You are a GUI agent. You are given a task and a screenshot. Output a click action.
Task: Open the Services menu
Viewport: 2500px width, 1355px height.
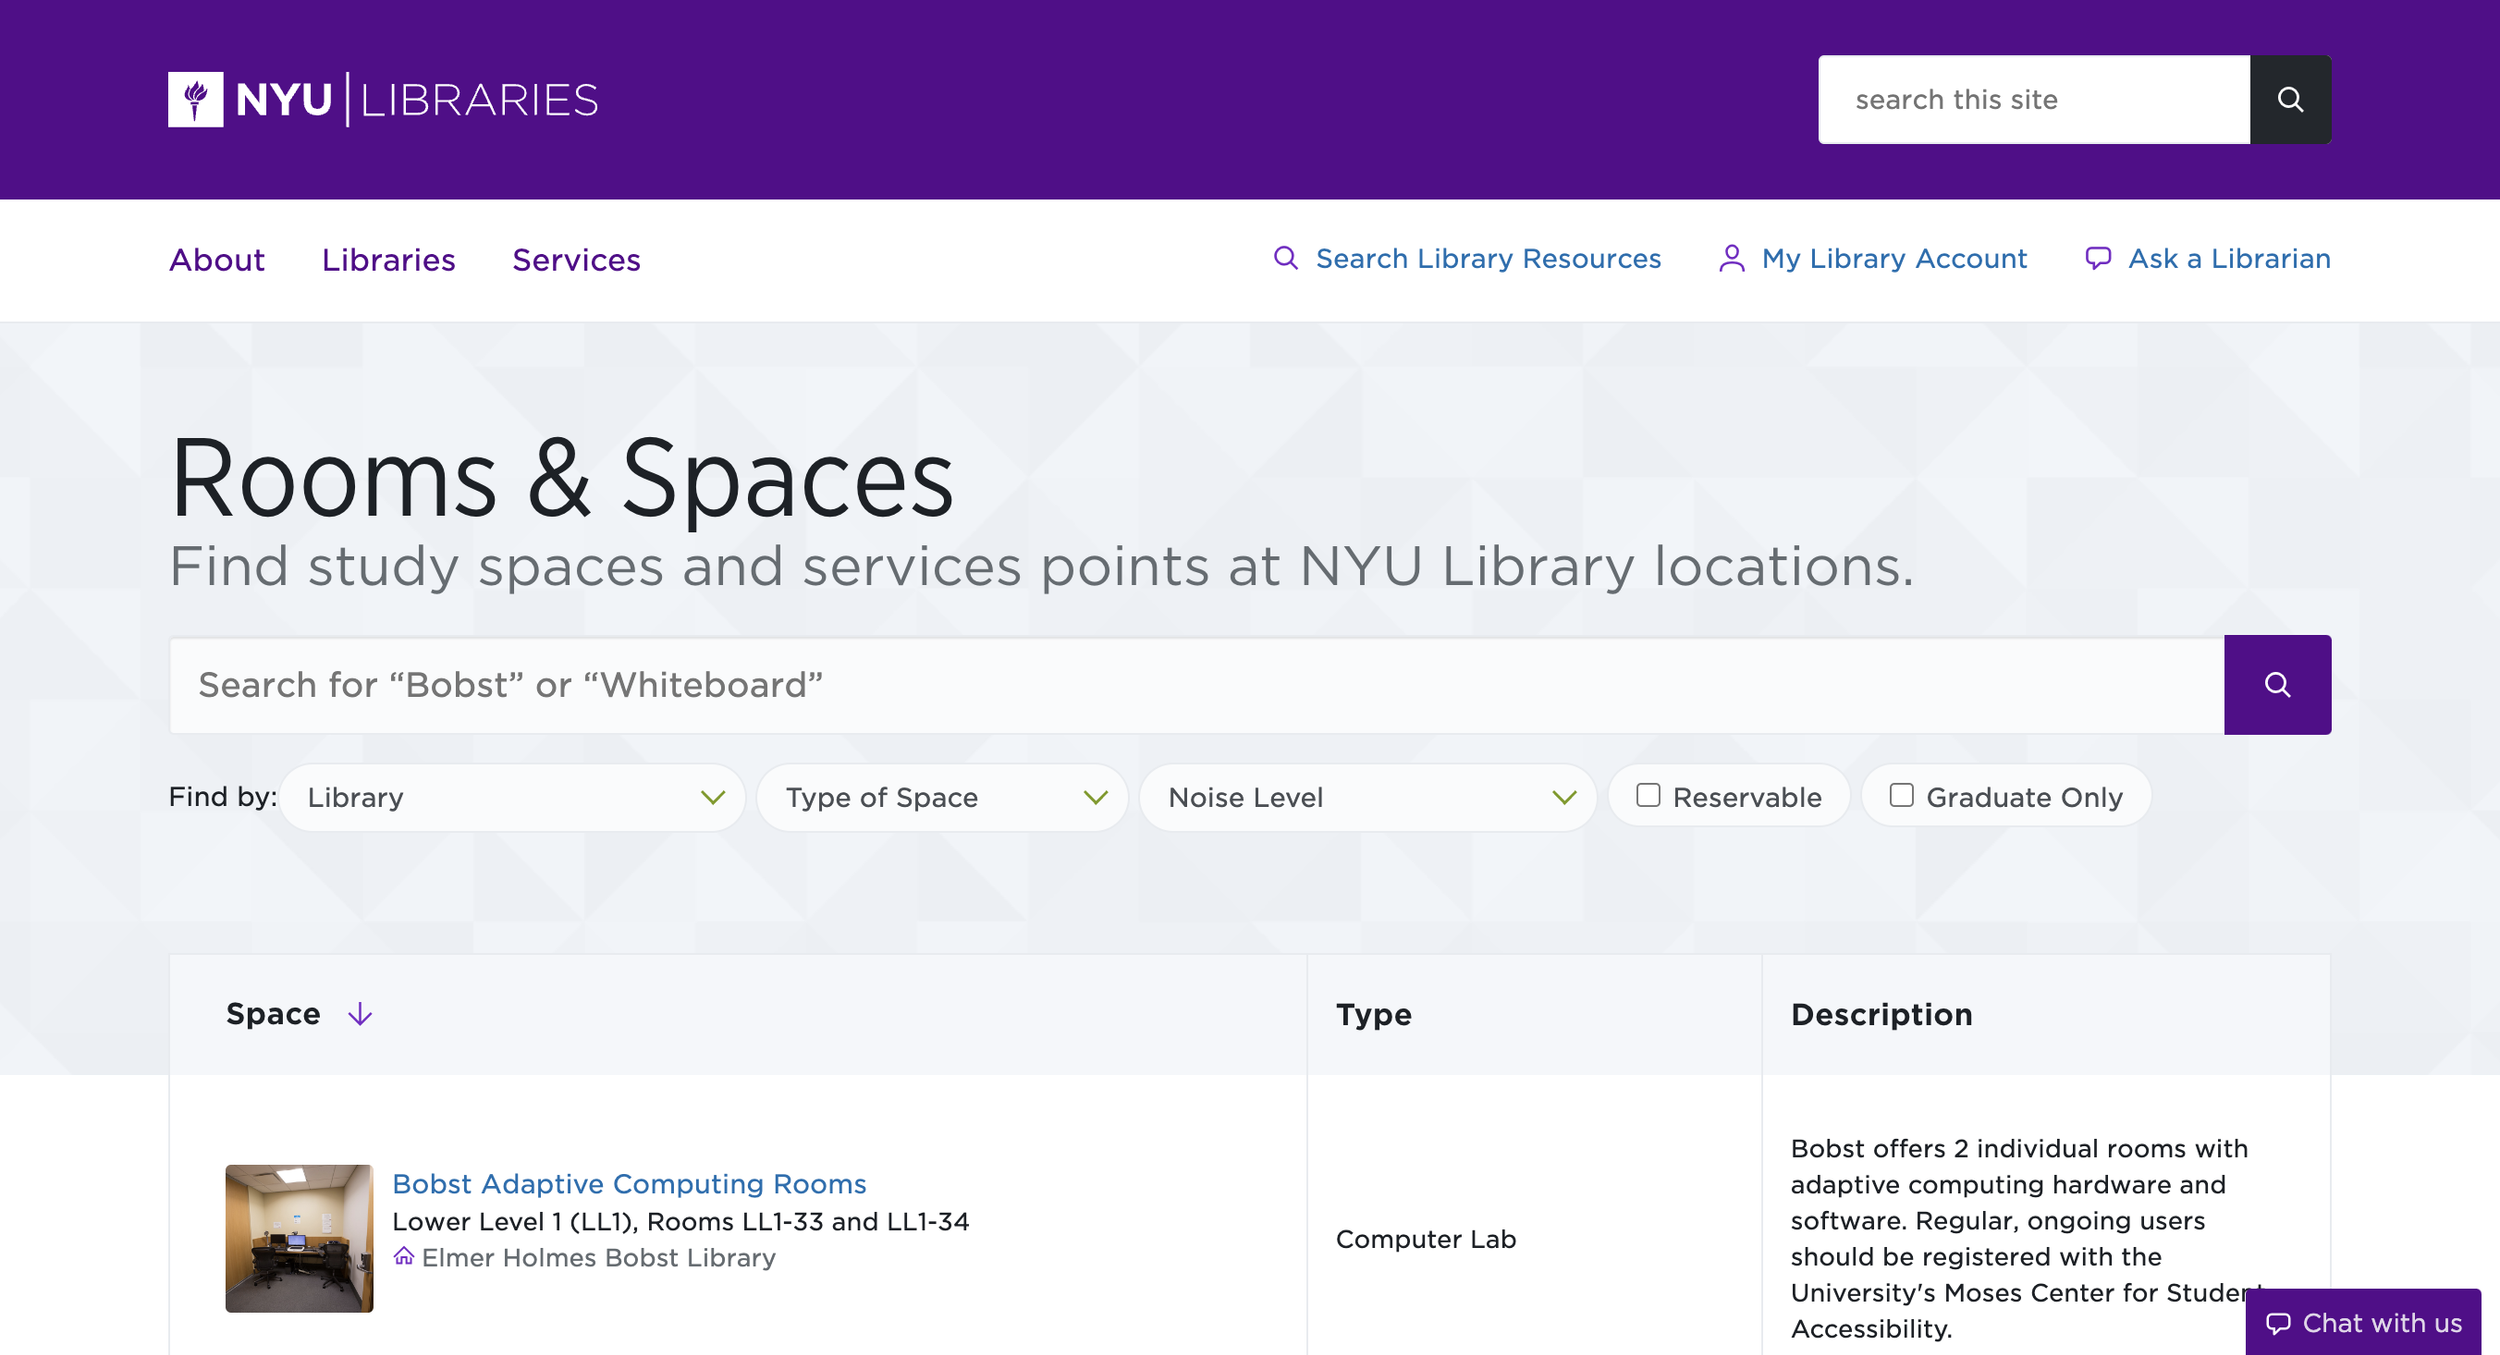pyautogui.click(x=576, y=260)
